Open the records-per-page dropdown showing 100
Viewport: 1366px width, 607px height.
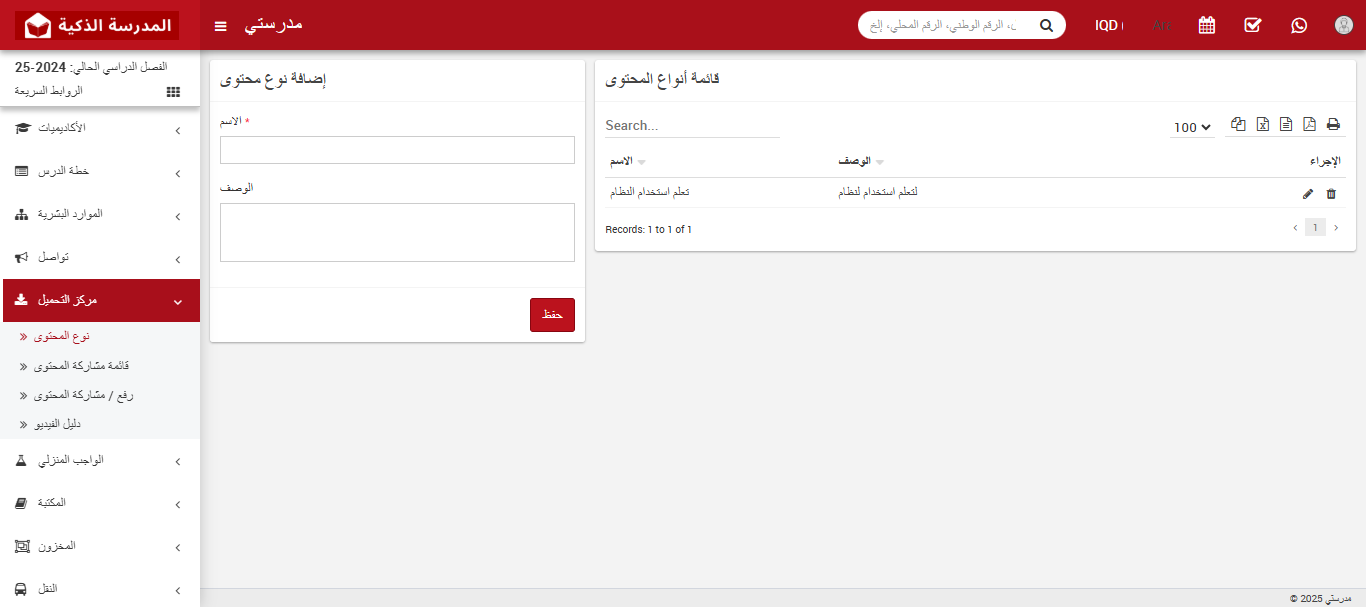(x=1191, y=127)
